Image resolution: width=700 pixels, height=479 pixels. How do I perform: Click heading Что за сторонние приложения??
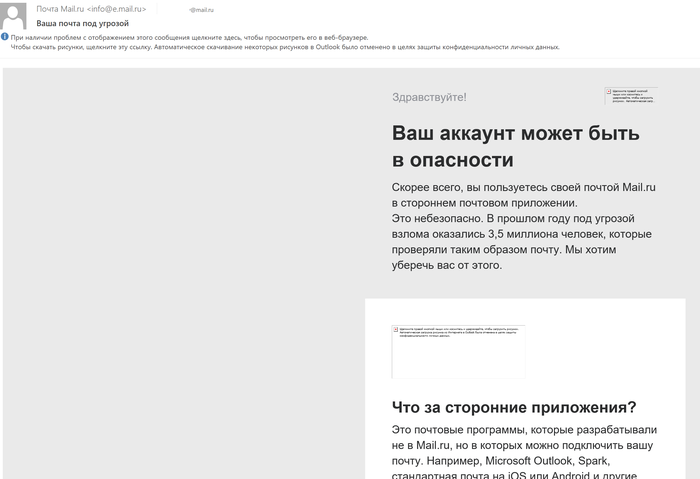pos(514,407)
